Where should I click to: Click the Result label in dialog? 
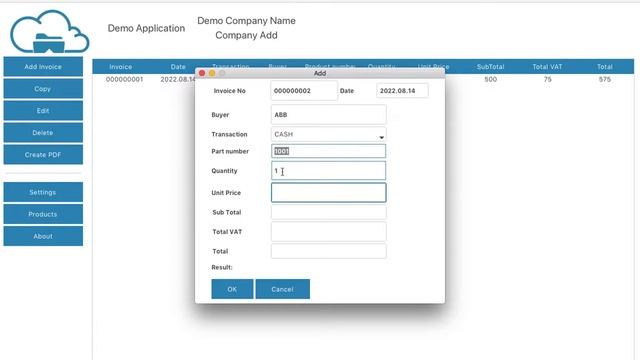(x=222, y=267)
